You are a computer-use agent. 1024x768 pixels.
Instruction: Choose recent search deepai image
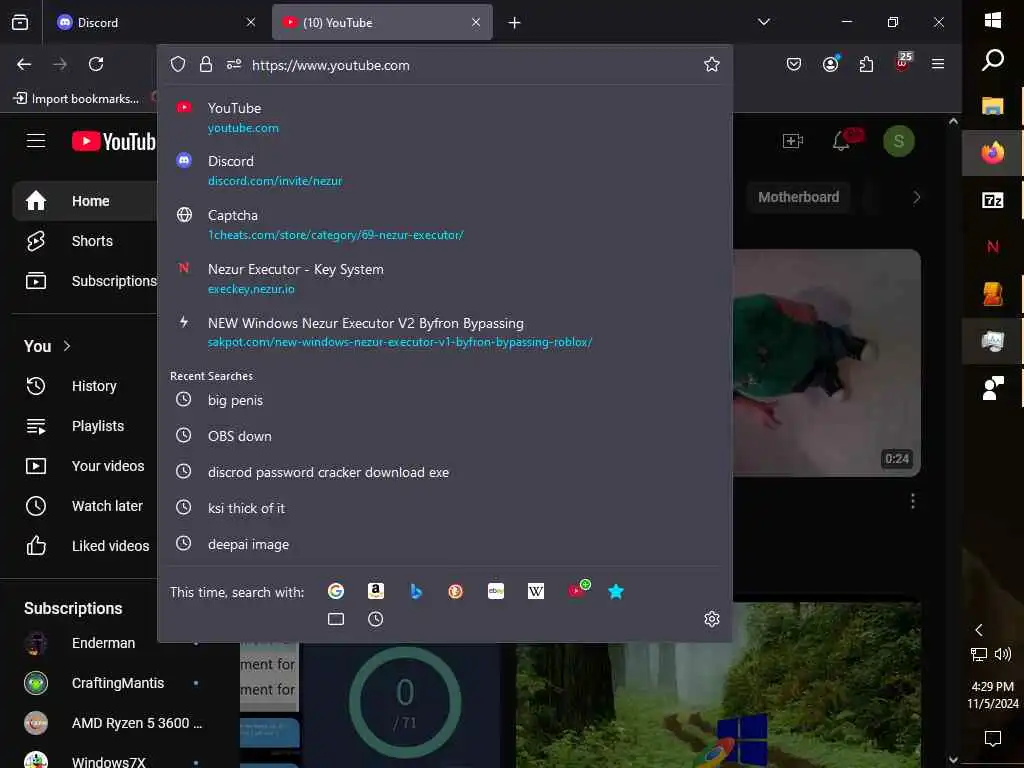point(445,543)
